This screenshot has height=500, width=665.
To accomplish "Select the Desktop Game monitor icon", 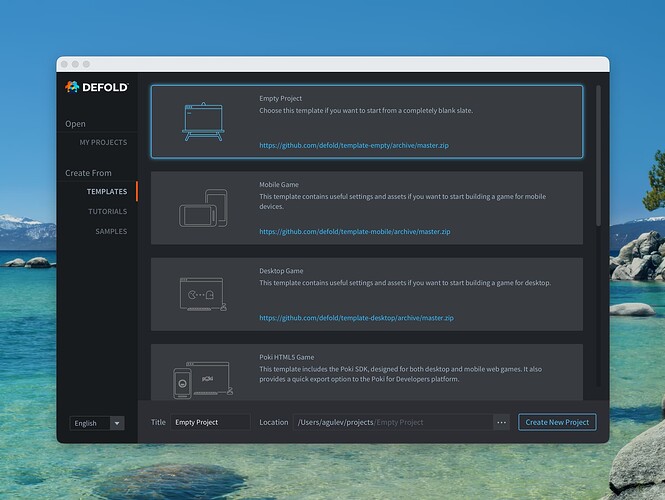I will (203, 295).
